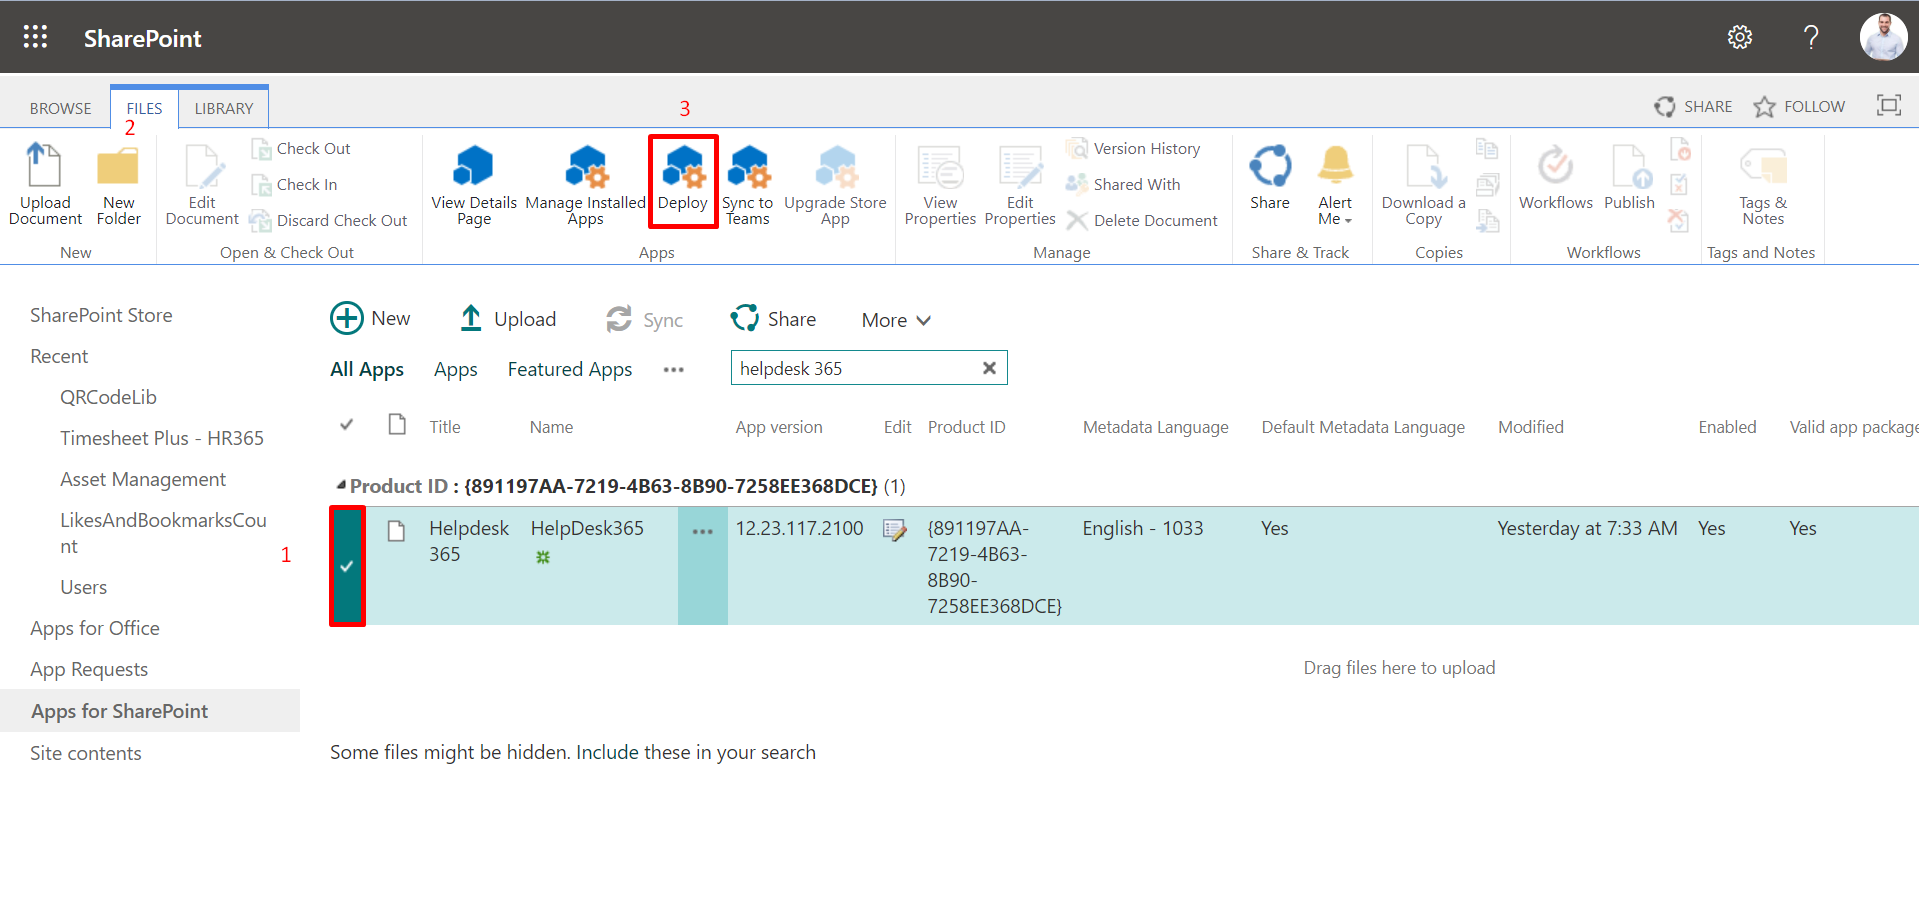Expand the More menu

(896, 320)
